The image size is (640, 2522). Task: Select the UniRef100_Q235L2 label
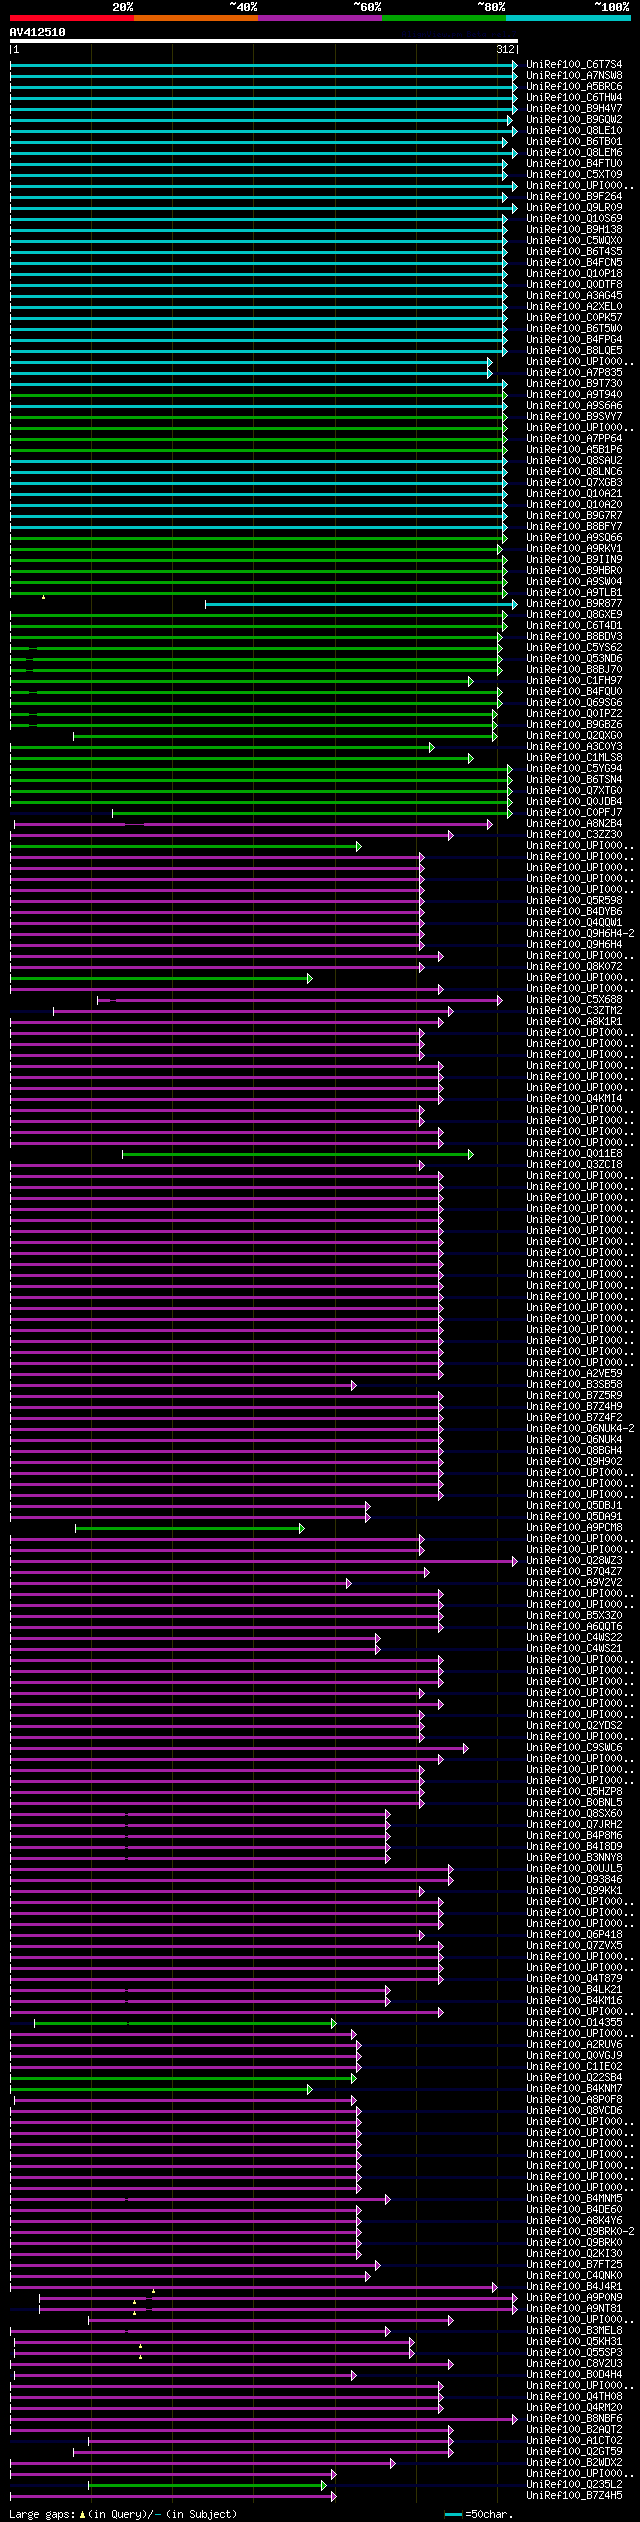coord(574,2485)
